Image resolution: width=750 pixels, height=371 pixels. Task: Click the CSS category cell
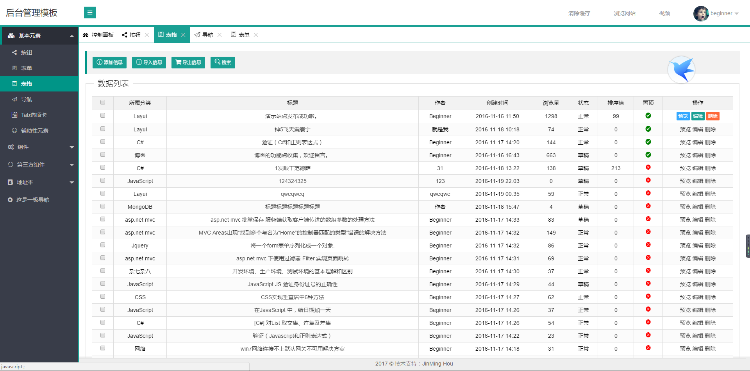[140, 296]
